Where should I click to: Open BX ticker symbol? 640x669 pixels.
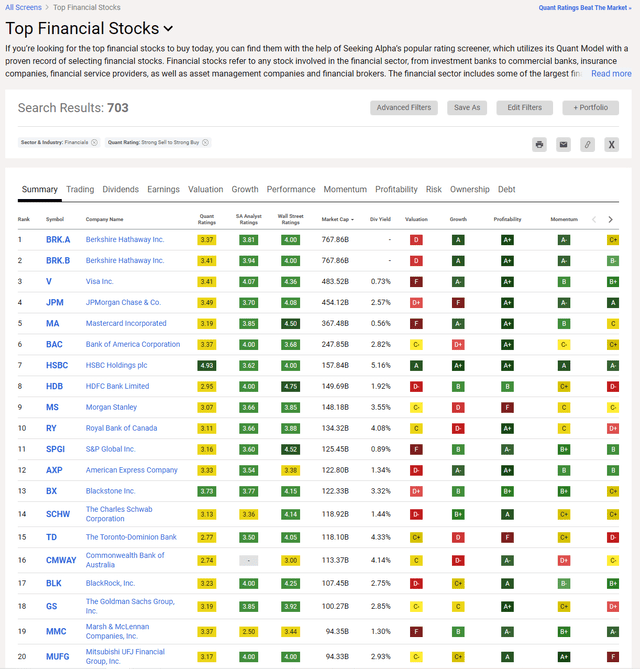(x=51, y=491)
